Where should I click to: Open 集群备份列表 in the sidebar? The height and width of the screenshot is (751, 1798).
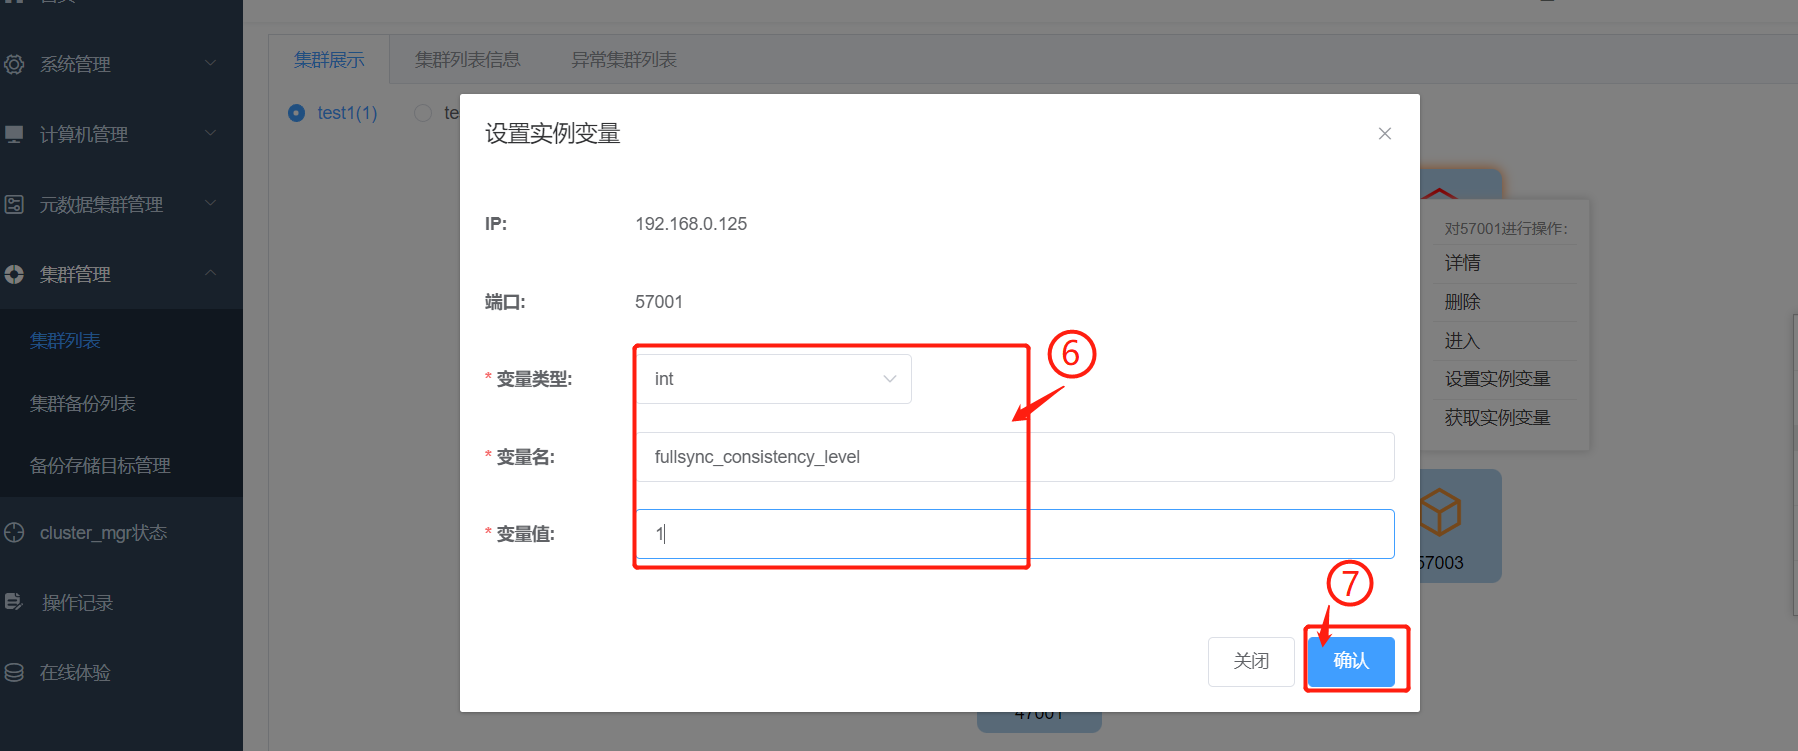(83, 404)
